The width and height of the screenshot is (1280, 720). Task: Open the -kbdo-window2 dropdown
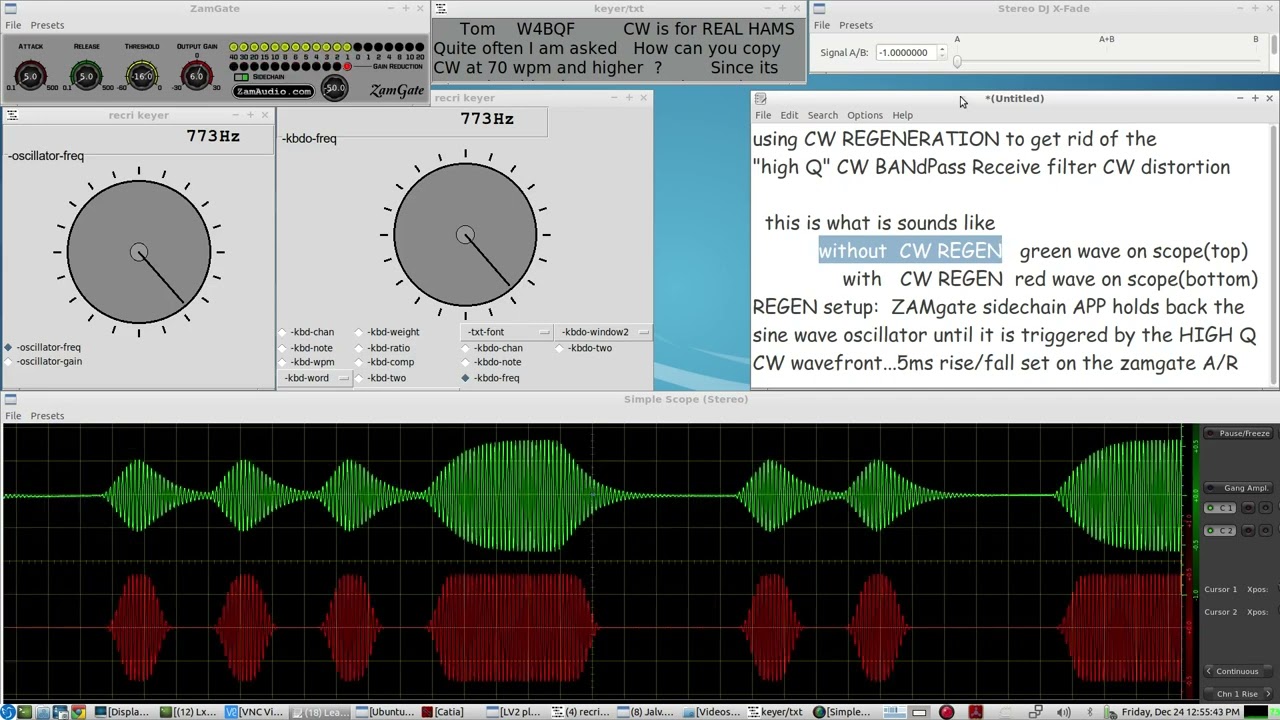point(604,332)
